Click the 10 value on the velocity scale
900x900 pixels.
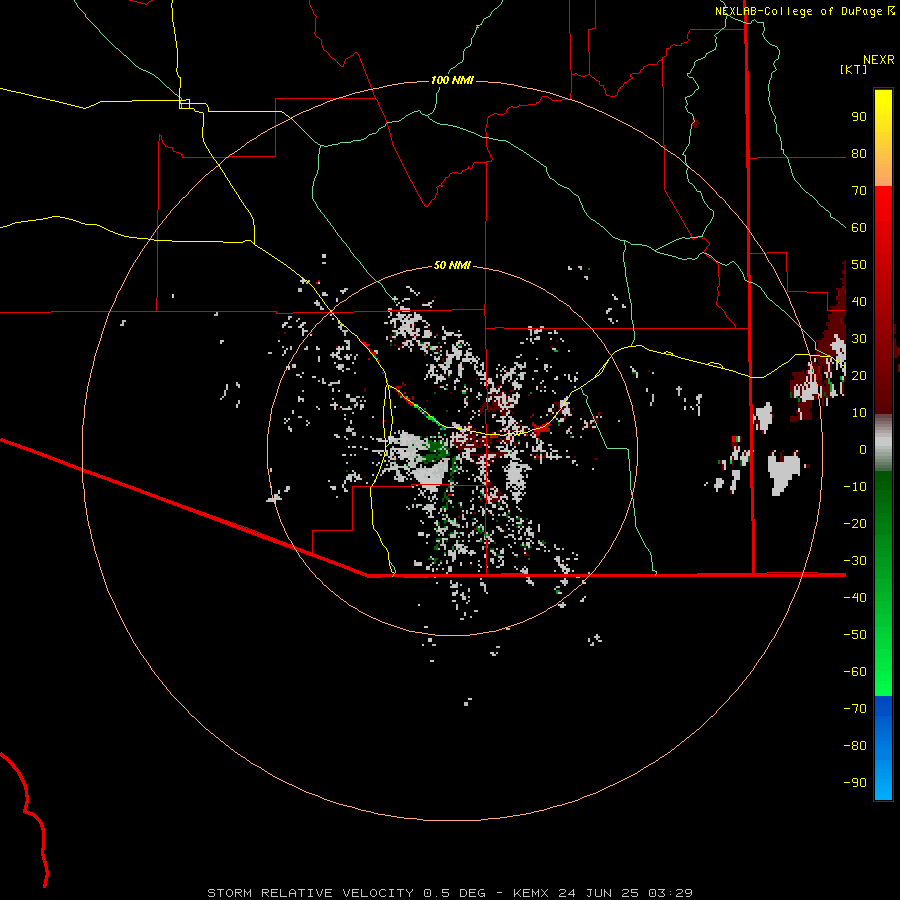pos(859,413)
